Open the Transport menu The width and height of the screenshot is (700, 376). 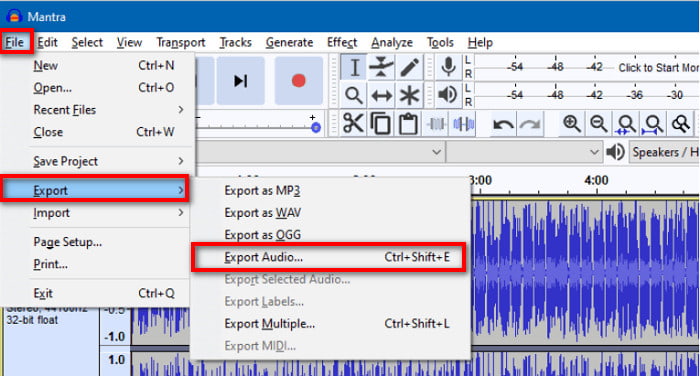(181, 42)
